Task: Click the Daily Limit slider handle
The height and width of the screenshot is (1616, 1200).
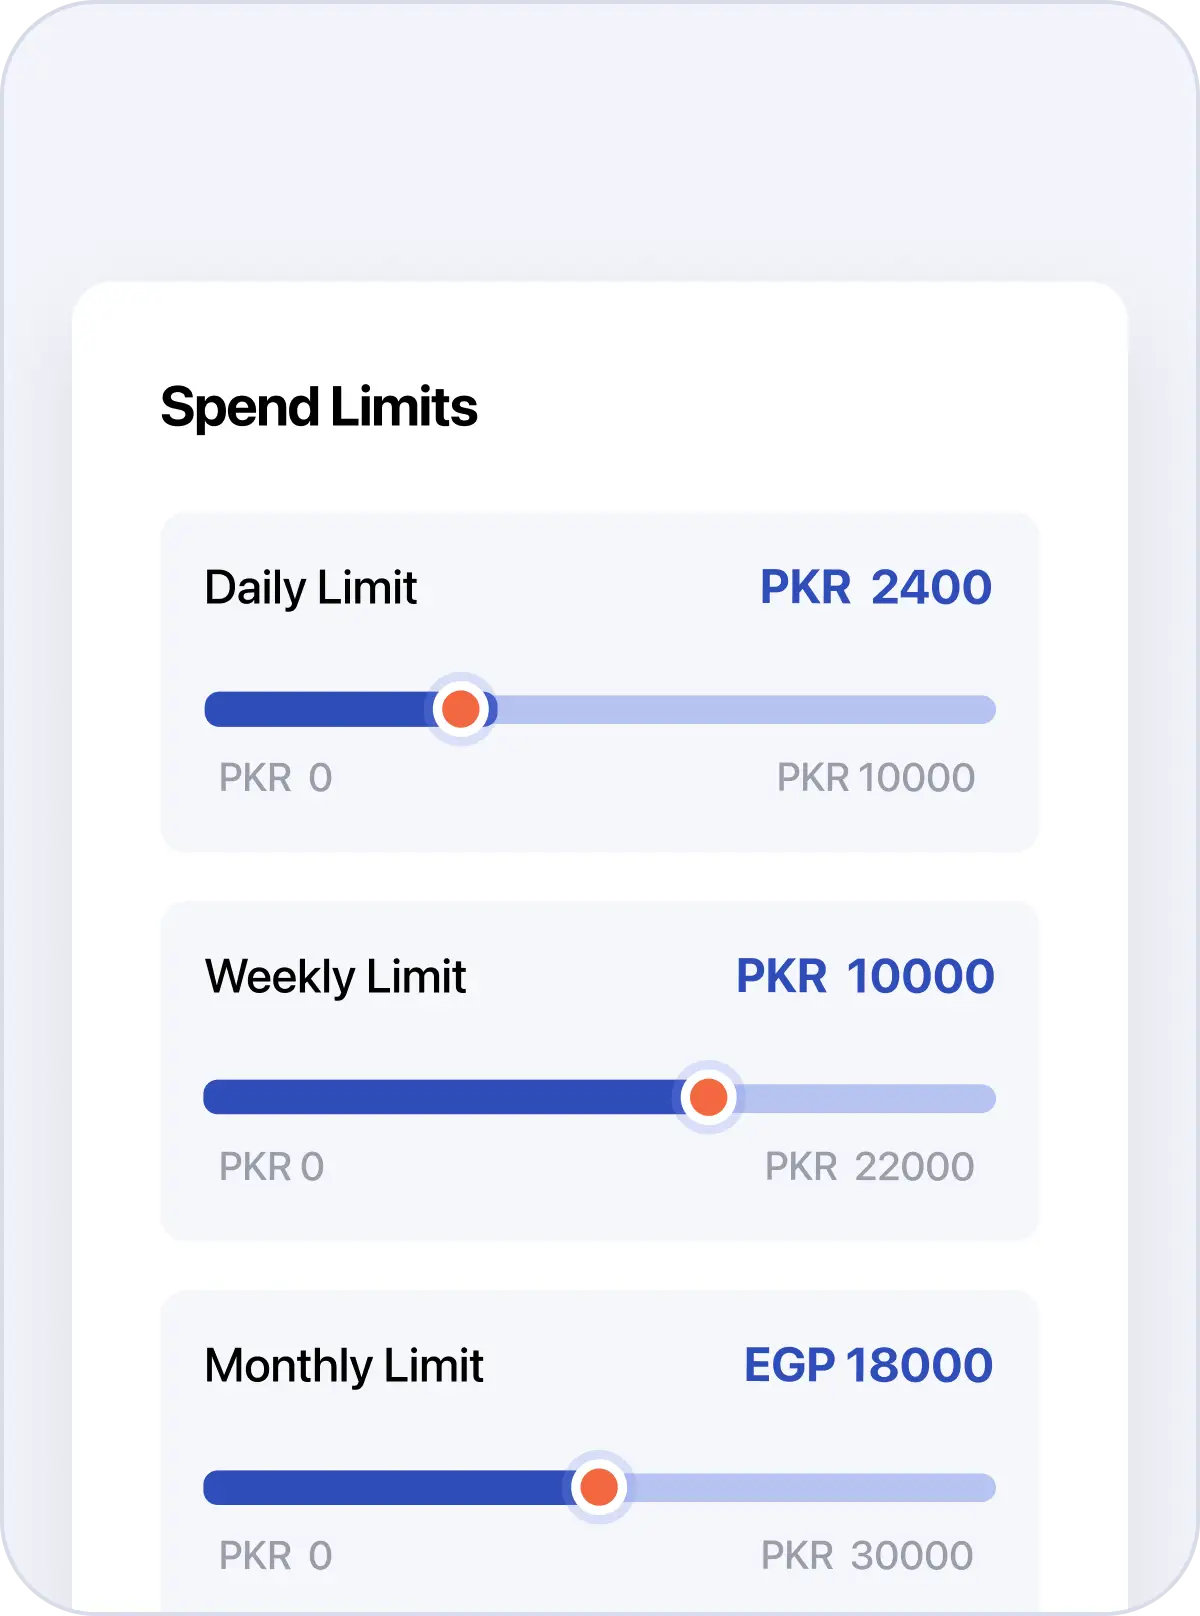Action: click(x=461, y=709)
